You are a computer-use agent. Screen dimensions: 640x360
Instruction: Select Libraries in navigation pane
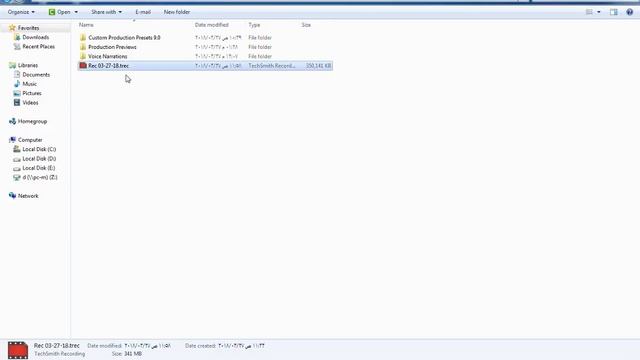point(28,65)
